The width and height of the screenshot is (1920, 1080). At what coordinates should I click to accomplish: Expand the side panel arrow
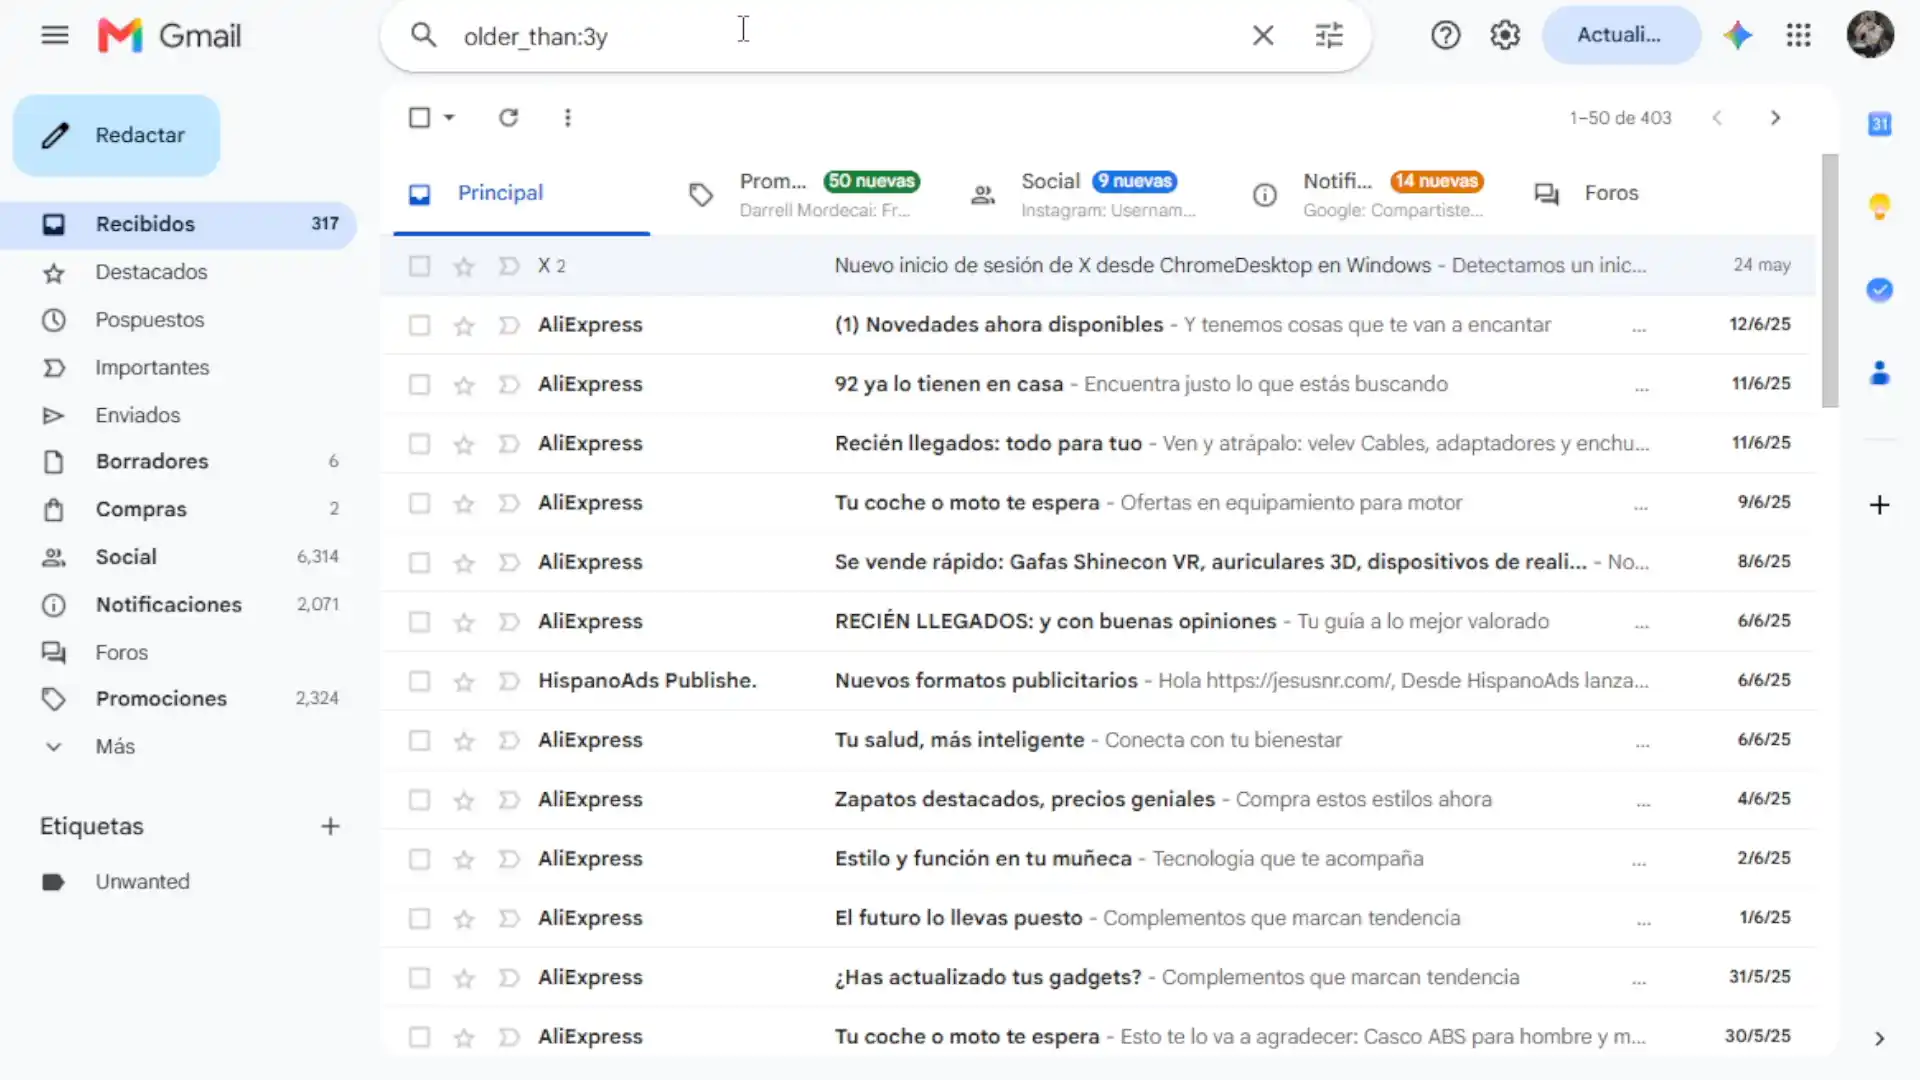[x=1879, y=1039]
